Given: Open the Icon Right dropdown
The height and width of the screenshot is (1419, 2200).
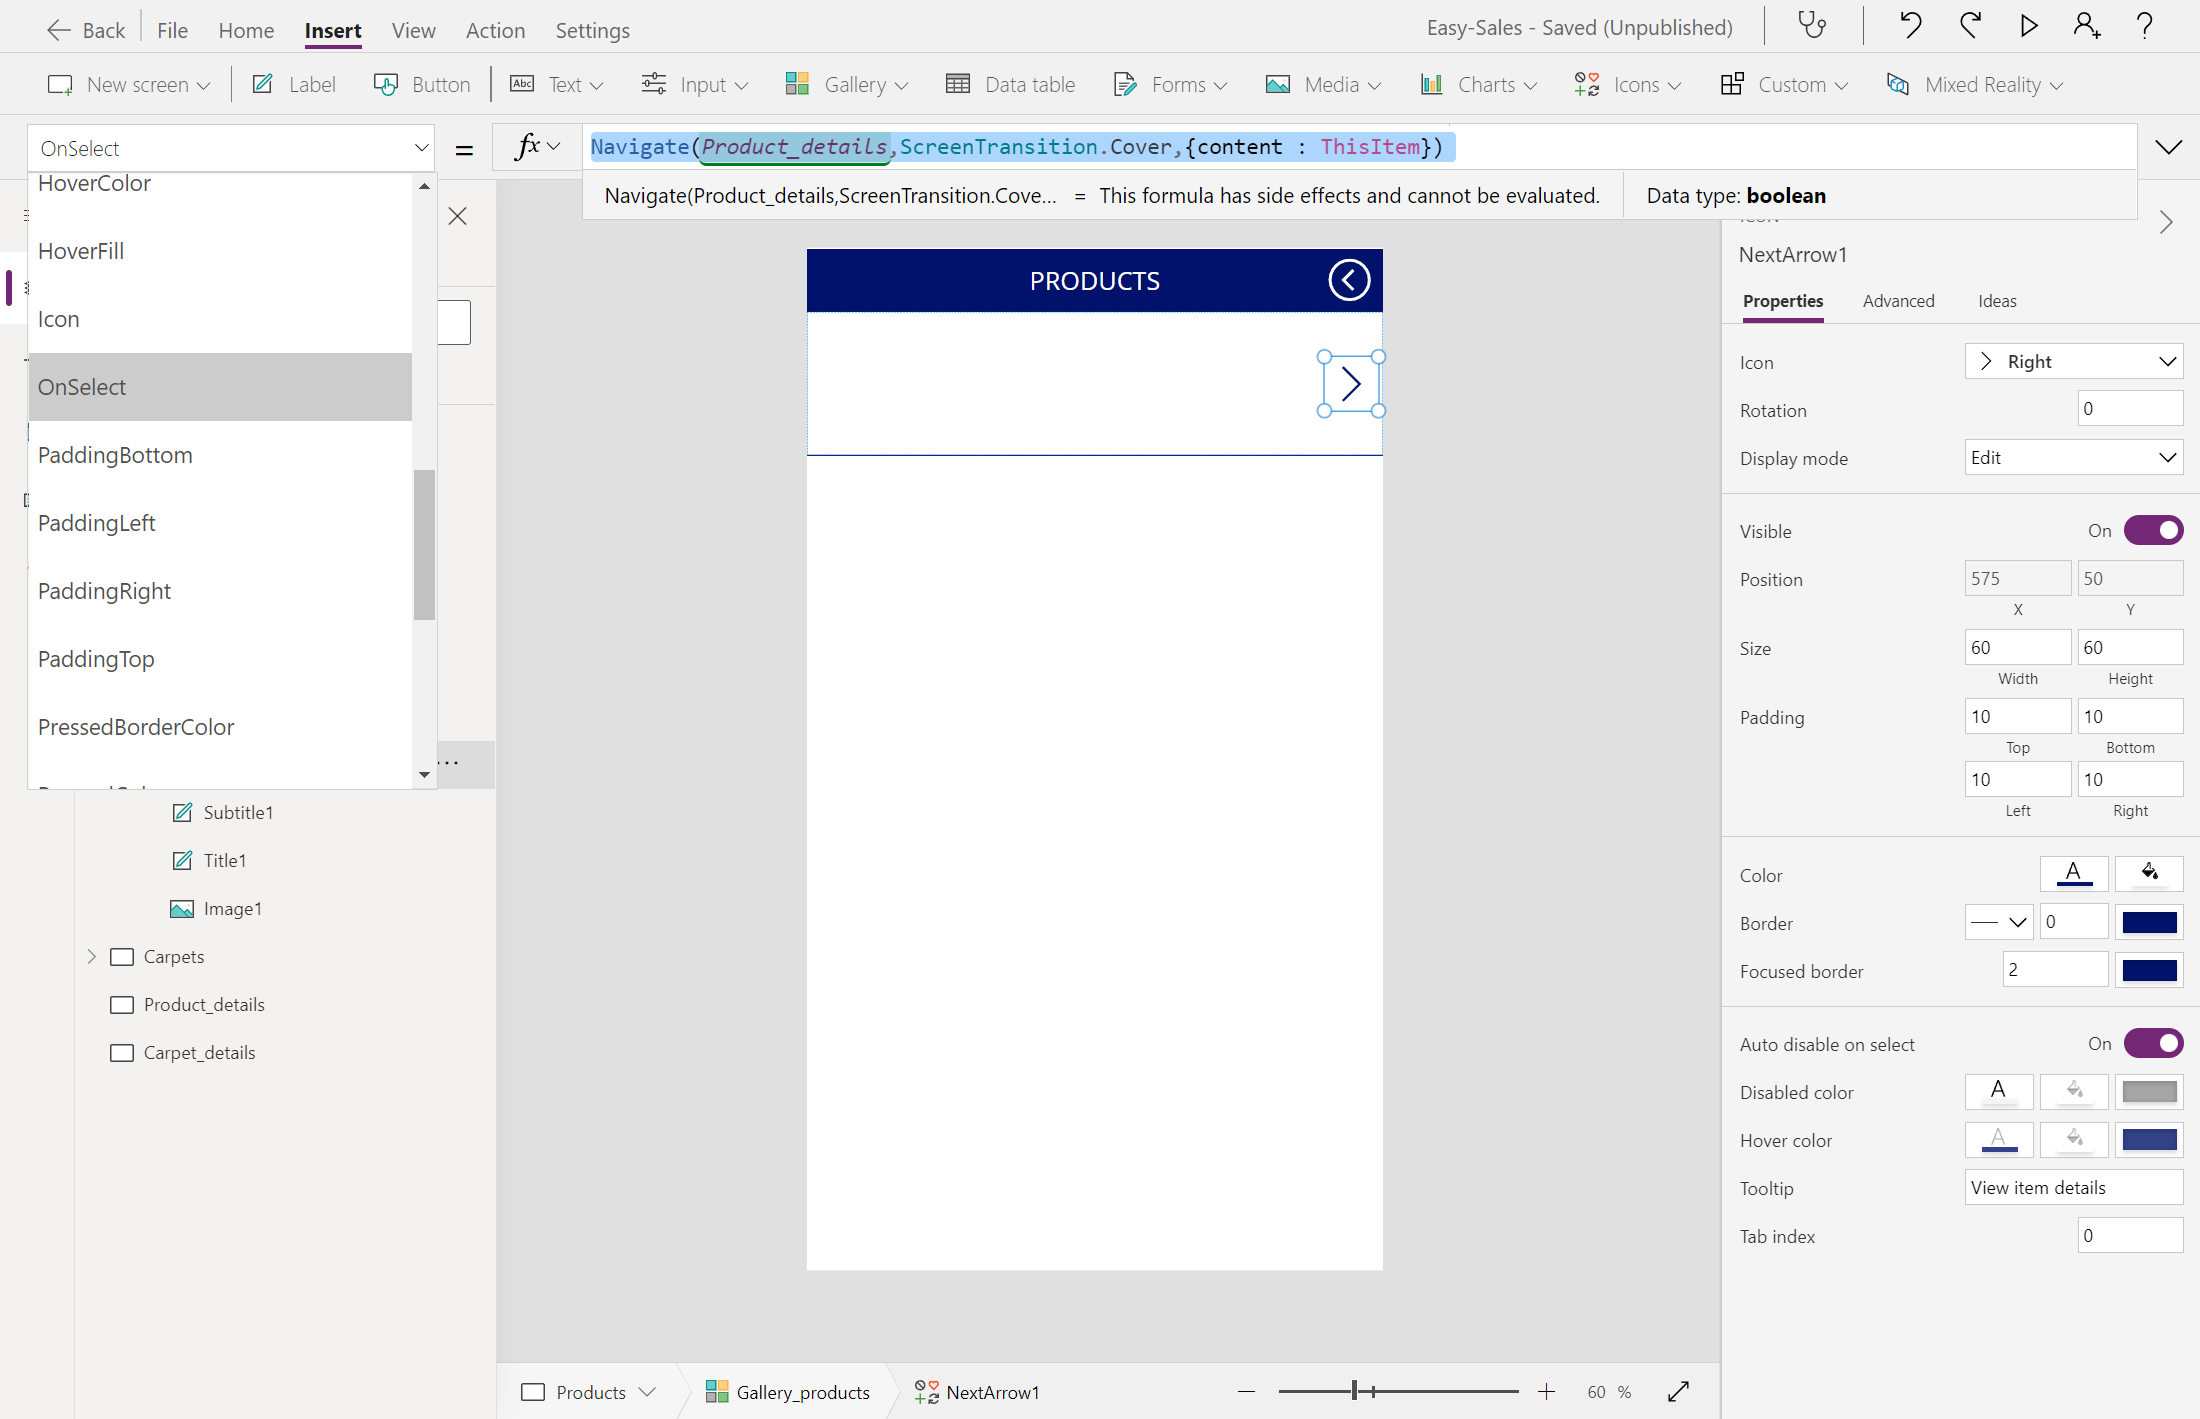Looking at the screenshot, I should pos(2073,361).
